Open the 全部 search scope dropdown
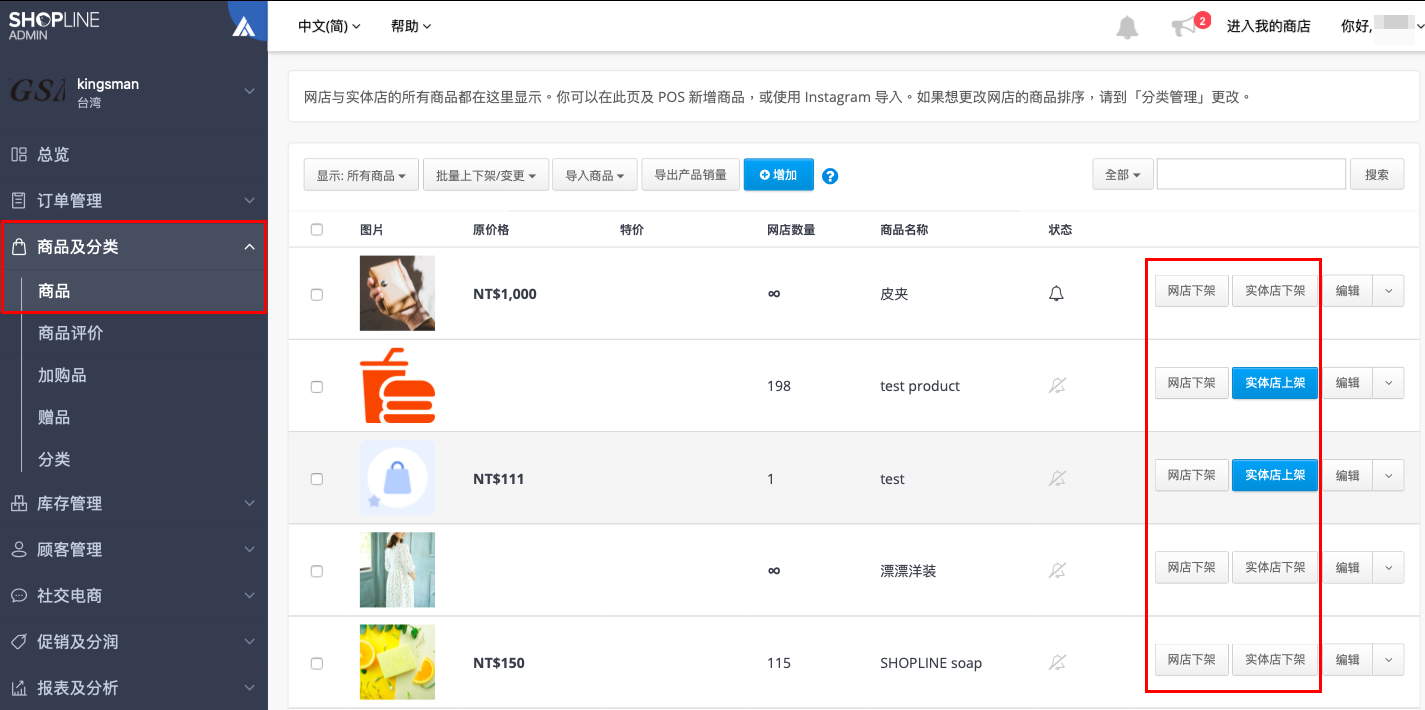 click(1123, 174)
